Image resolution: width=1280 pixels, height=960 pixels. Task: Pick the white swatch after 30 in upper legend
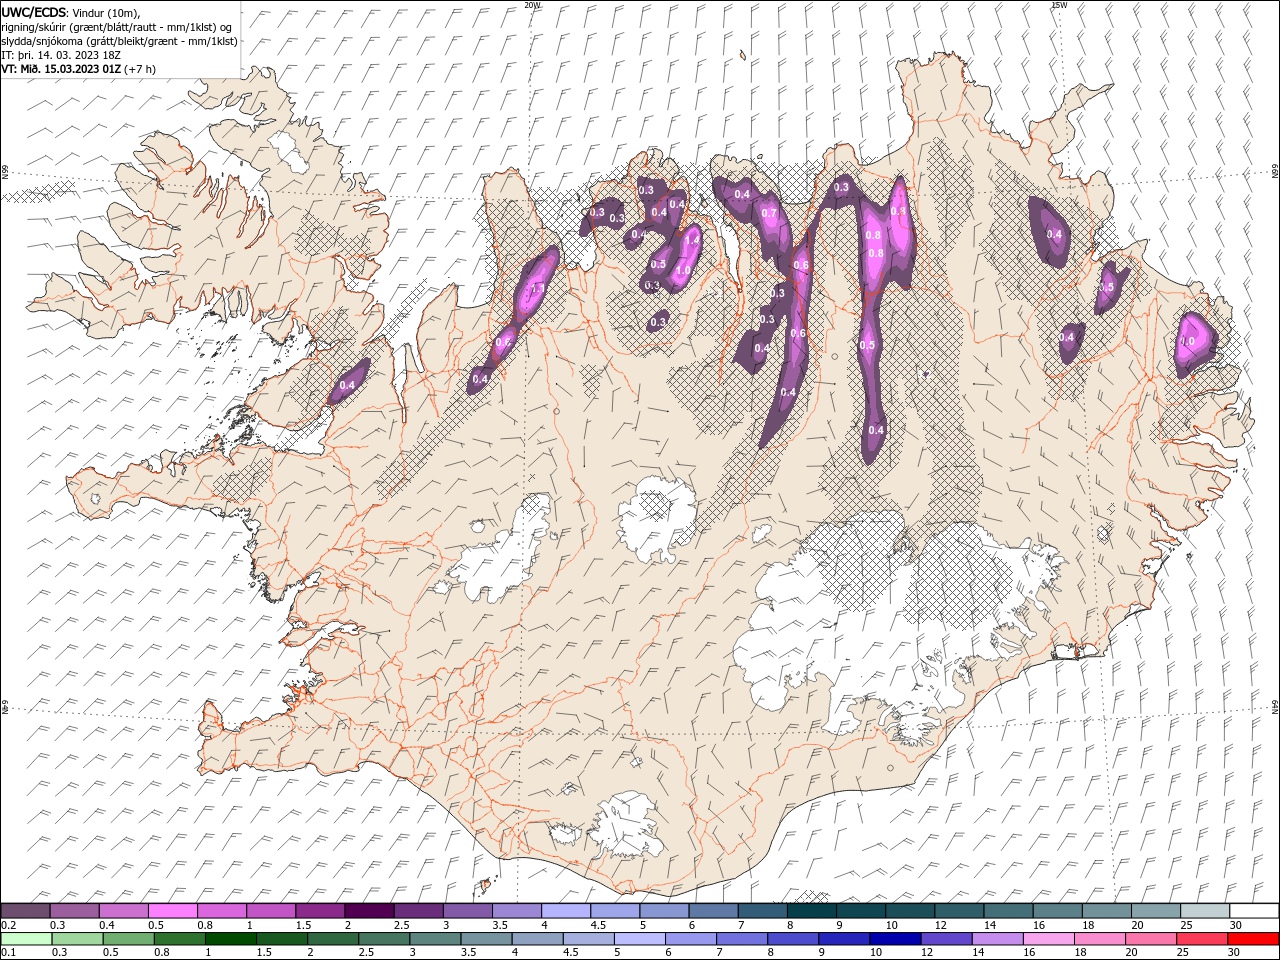[x=1253, y=911]
